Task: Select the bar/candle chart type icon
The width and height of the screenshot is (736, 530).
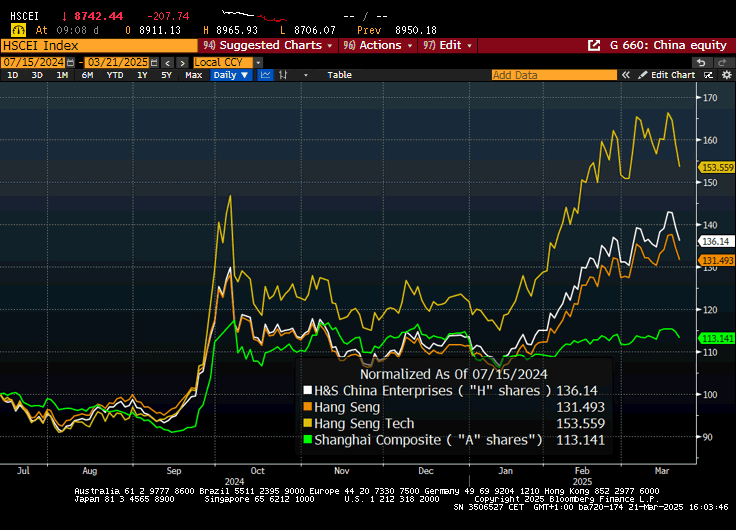Action: pyautogui.click(x=283, y=75)
